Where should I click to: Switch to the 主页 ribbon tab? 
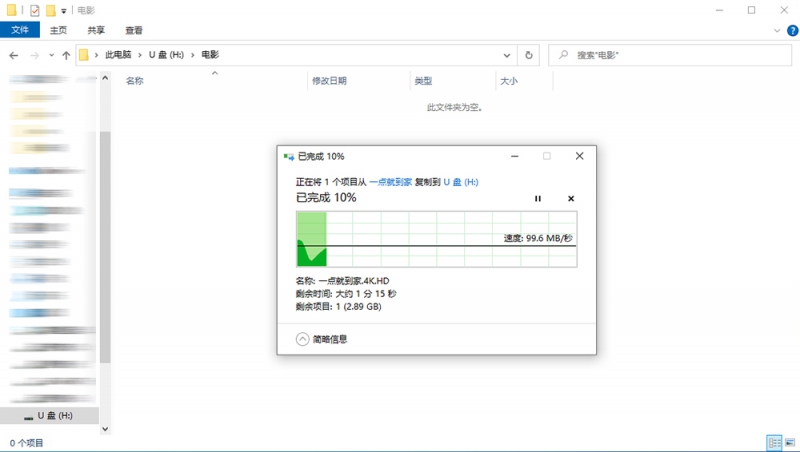pyautogui.click(x=58, y=30)
